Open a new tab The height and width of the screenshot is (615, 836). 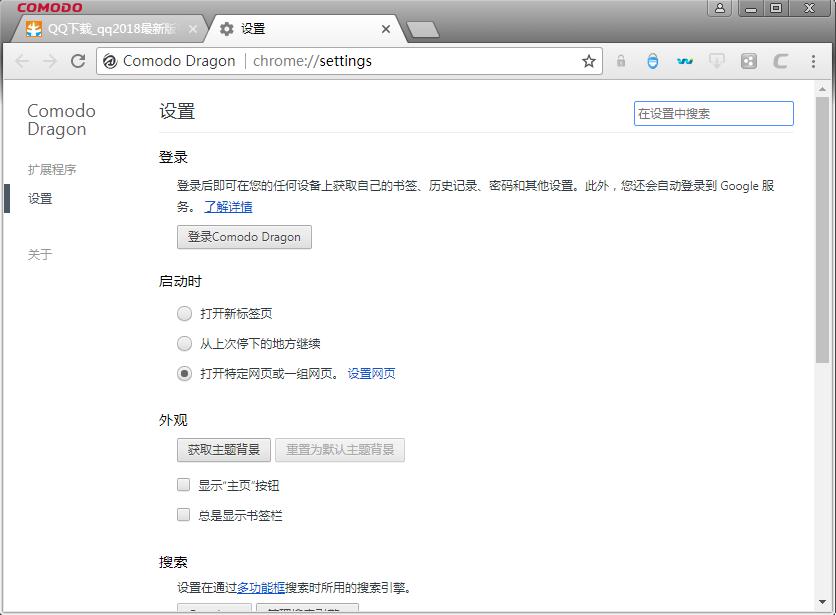[x=423, y=30]
